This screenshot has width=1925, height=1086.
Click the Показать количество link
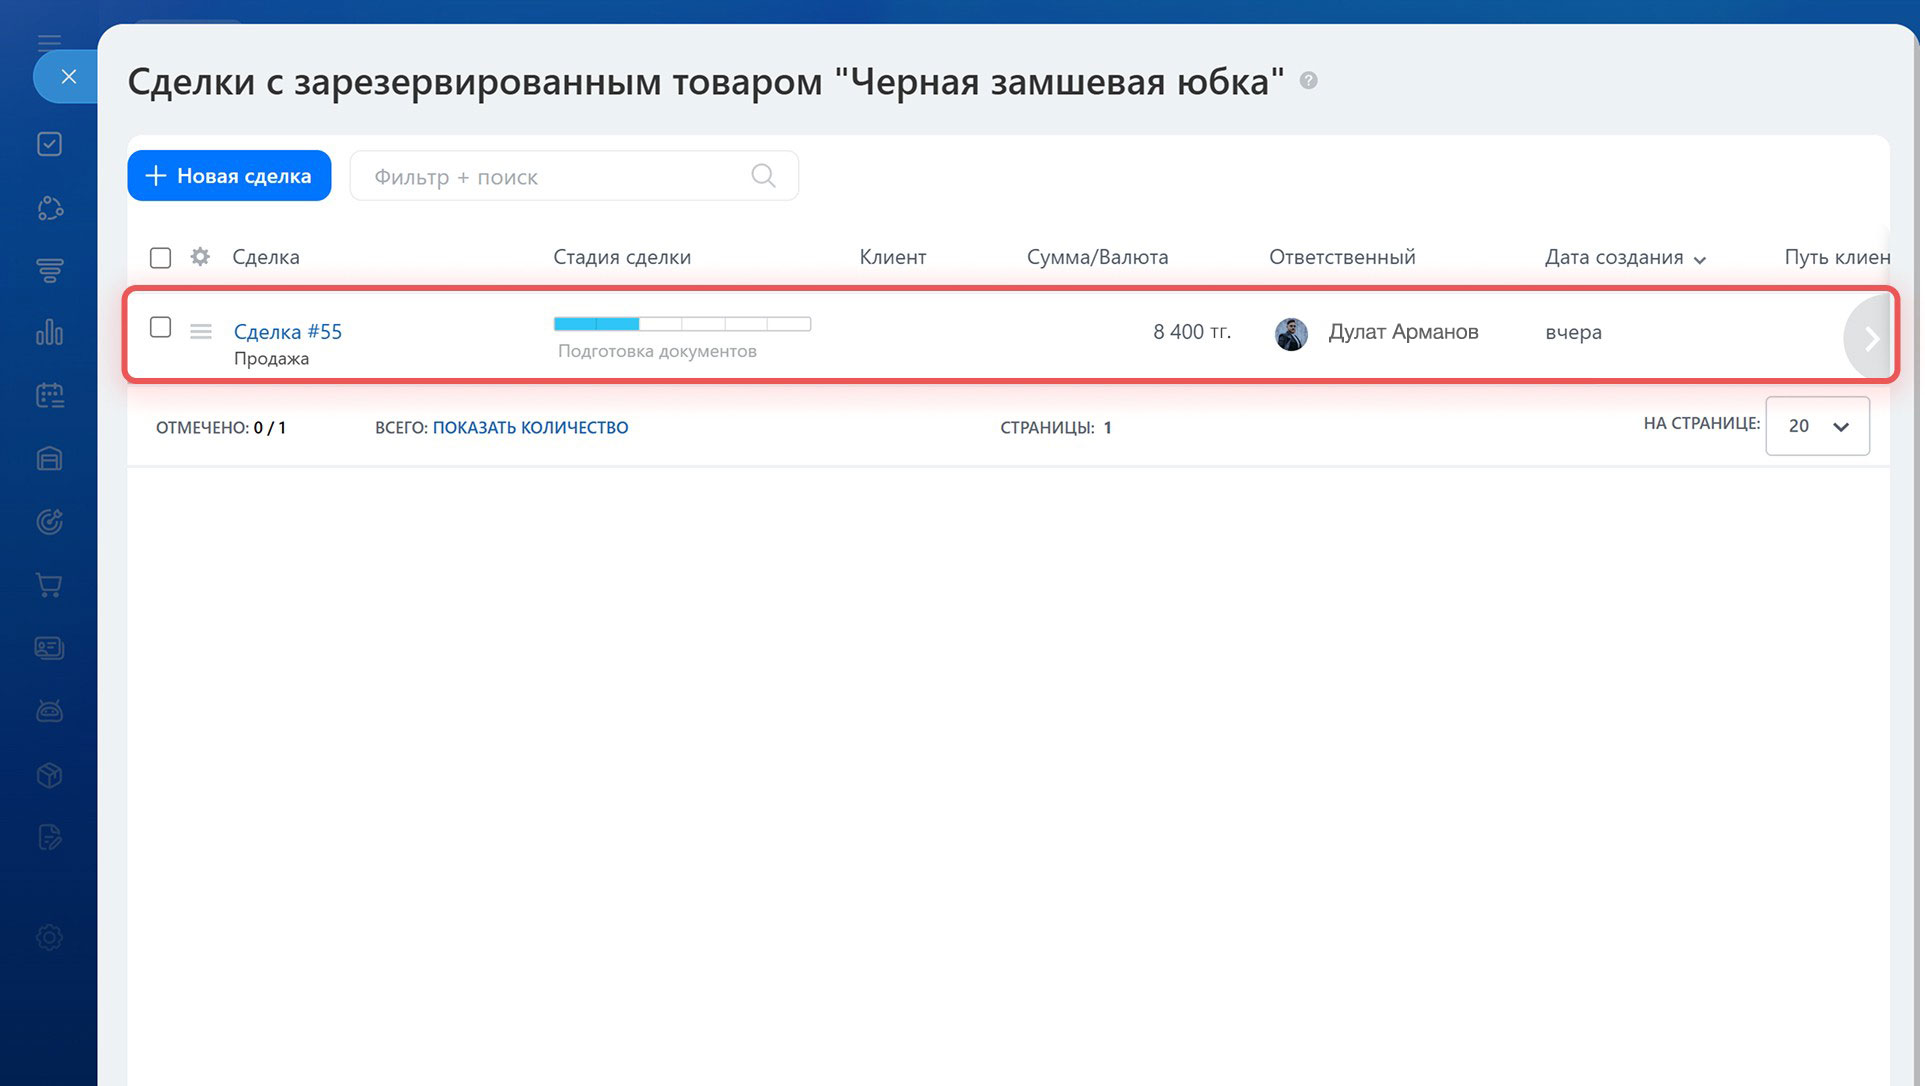[531, 428]
